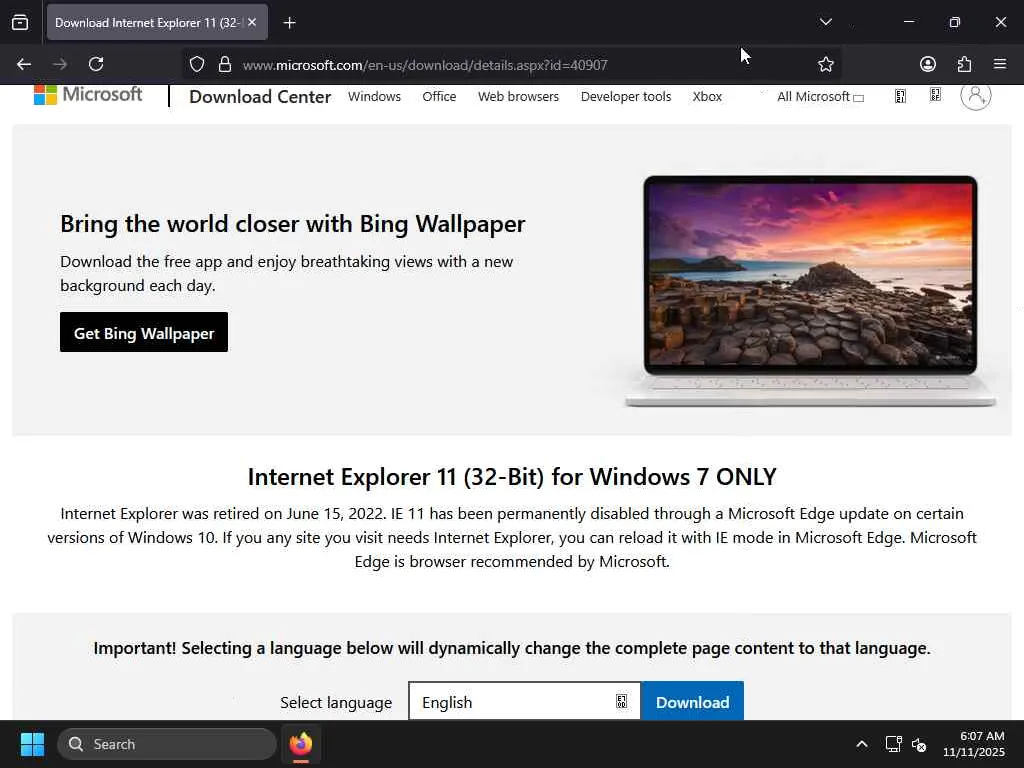Image resolution: width=1024 pixels, height=768 pixels.
Task: Click the Select language label
Action: click(x=336, y=703)
